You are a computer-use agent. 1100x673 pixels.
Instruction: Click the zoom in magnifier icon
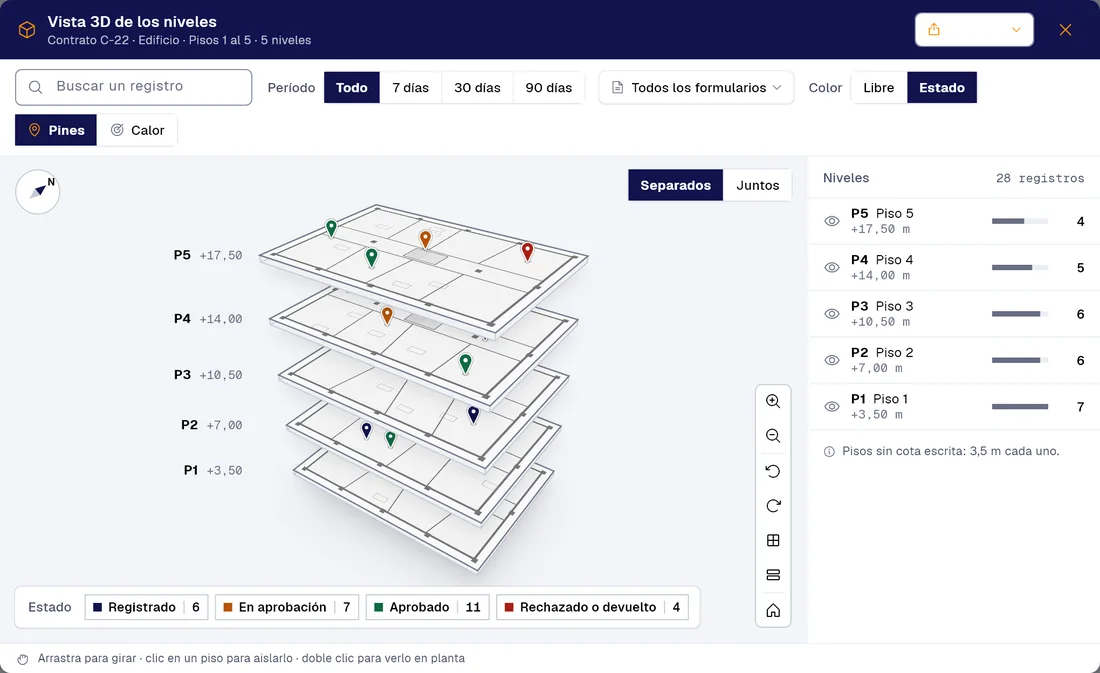click(773, 401)
